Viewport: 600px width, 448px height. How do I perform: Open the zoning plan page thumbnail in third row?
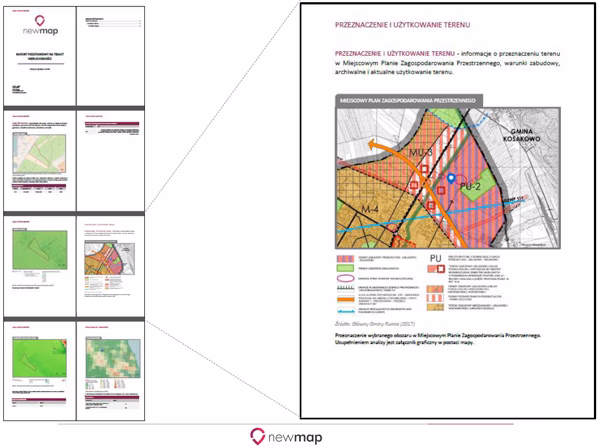pyautogui.click(x=110, y=260)
